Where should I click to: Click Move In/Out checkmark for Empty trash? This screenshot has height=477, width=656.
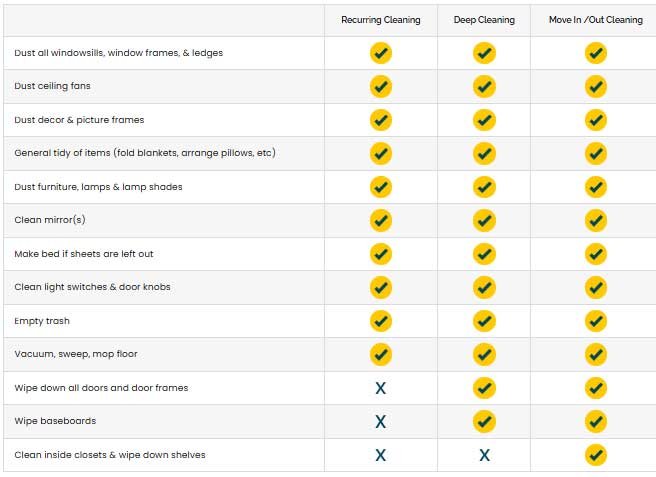(x=596, y=321)
